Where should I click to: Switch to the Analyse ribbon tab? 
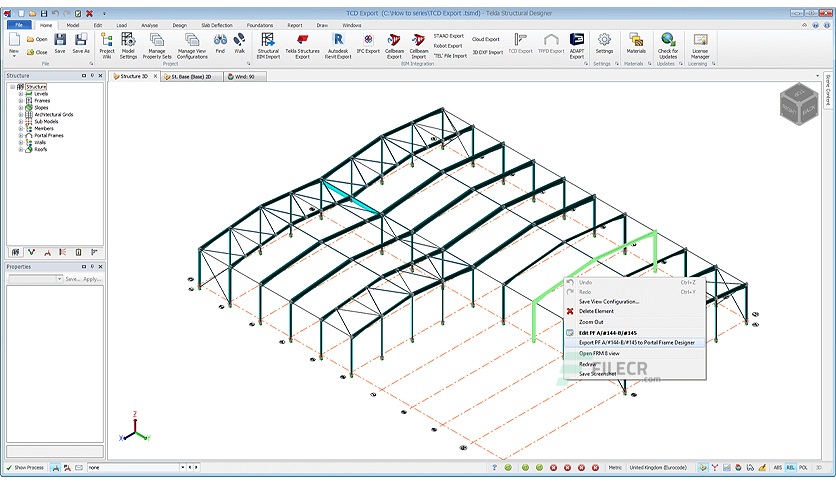click(x=149, y=25)
